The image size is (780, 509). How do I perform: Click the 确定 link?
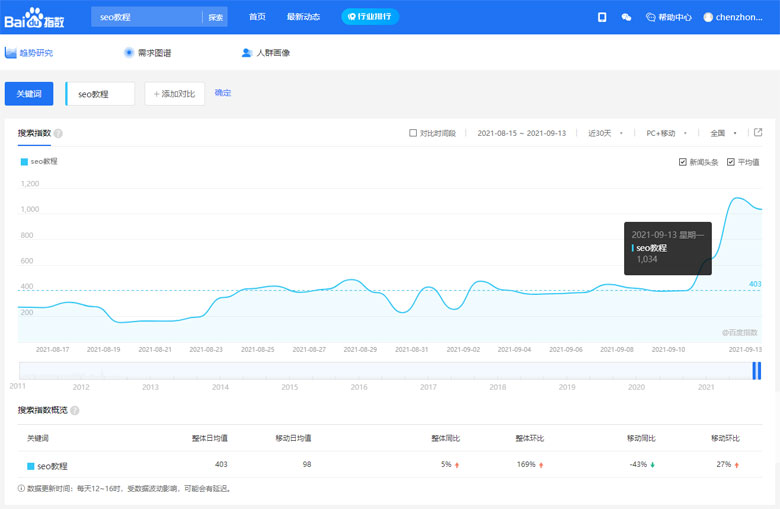pyautogui.click(x=223, y=93)
